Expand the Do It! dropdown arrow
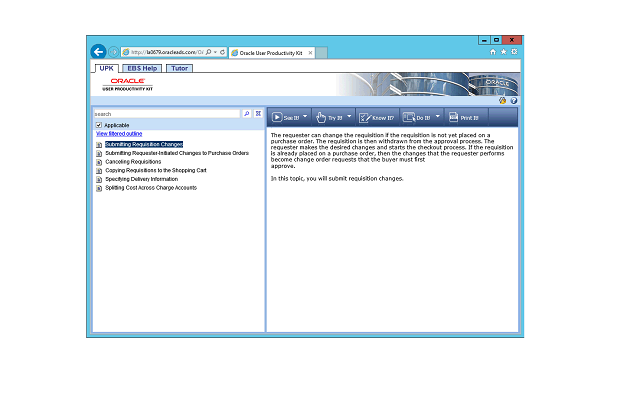This screenshot has width=640, height=405. tap(438, 117)
